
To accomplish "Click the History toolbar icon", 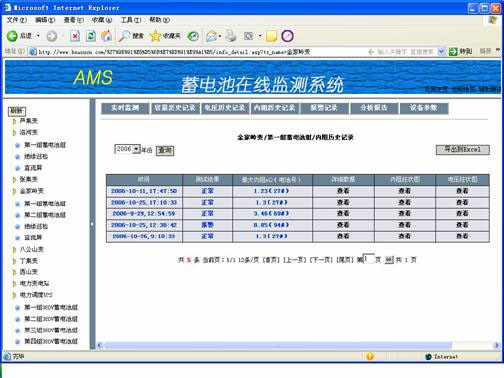I will (193, 36).
